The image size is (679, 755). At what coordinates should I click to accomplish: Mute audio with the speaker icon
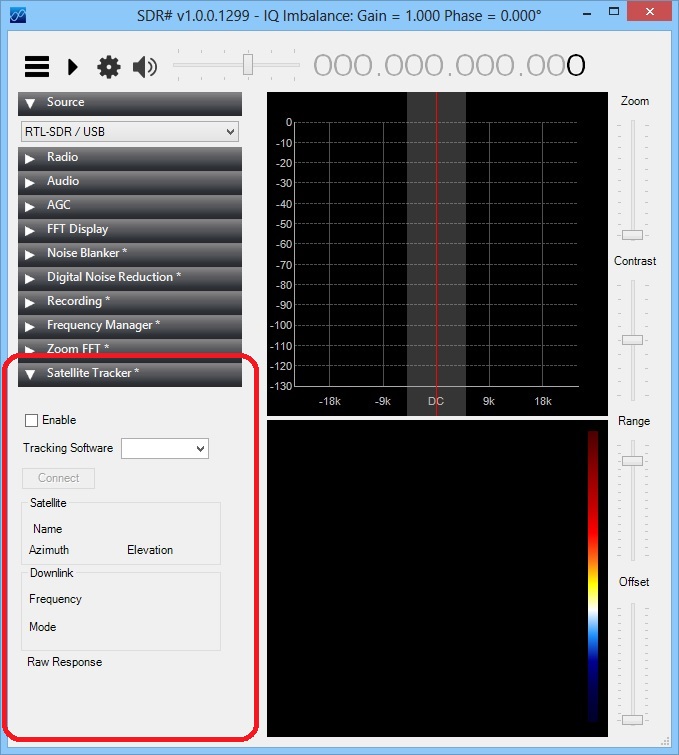pyautogui.click(x=145, y=66)
